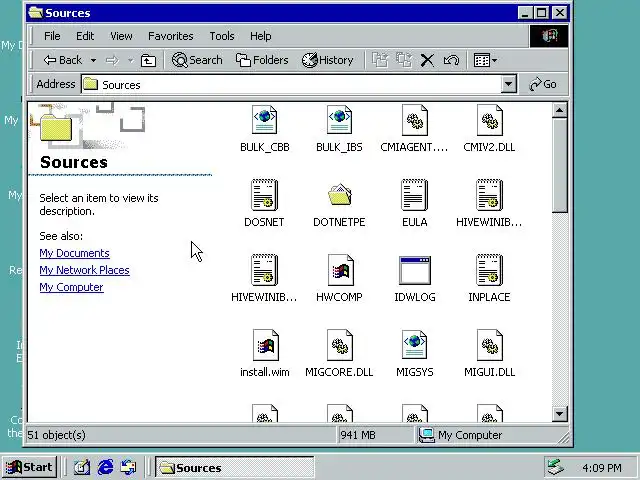Click the vertical scrollbar up arrow
The height and width of the screenshot is (480, 640).
click(x=560, y=110)
